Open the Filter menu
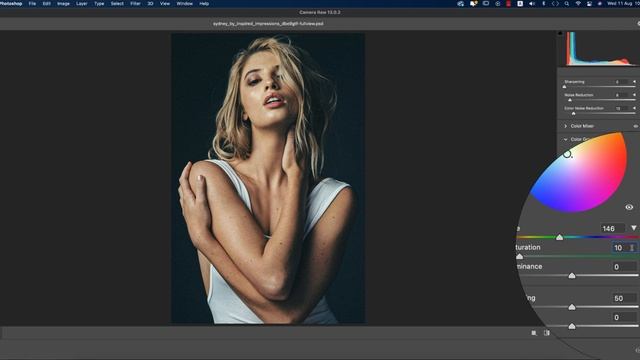 (x=136, y=4)
